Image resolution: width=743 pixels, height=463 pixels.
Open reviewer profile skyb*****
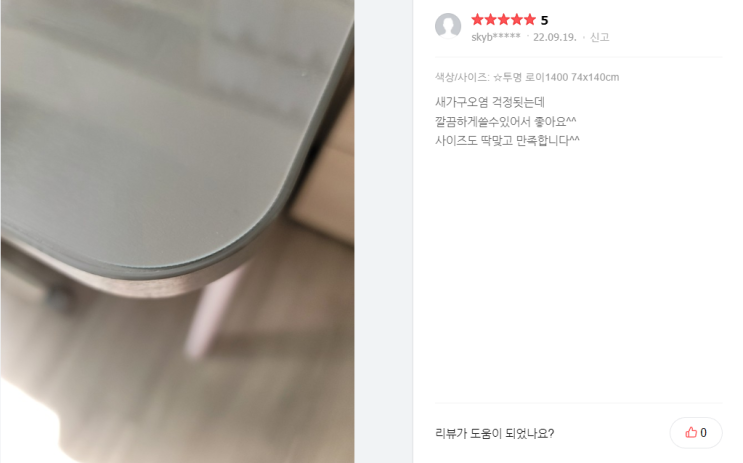(x=496, y=37)
